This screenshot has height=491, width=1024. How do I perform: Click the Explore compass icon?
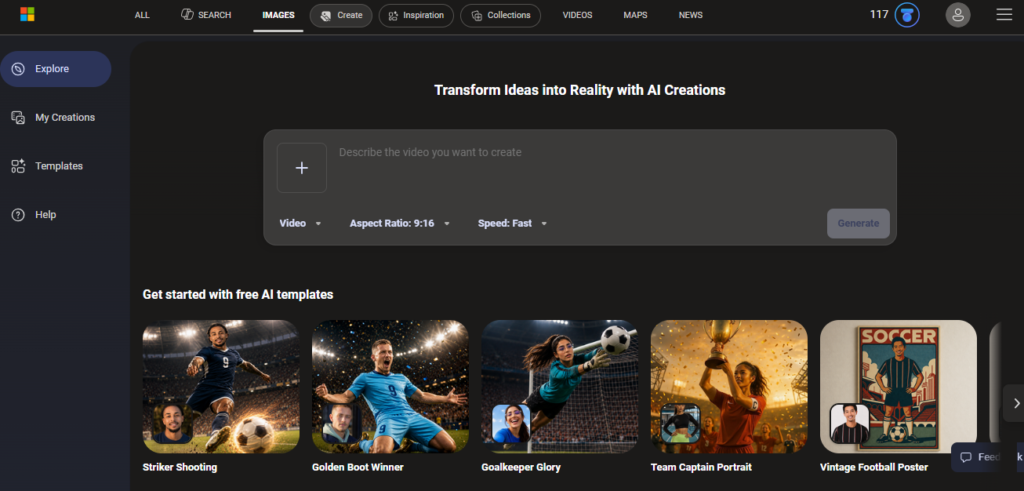tap(18, 69)
